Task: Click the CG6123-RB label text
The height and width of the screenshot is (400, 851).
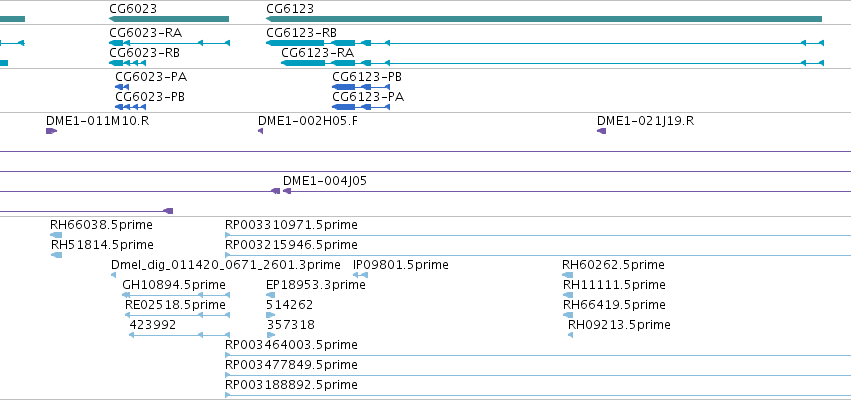Action: (301, 33)
